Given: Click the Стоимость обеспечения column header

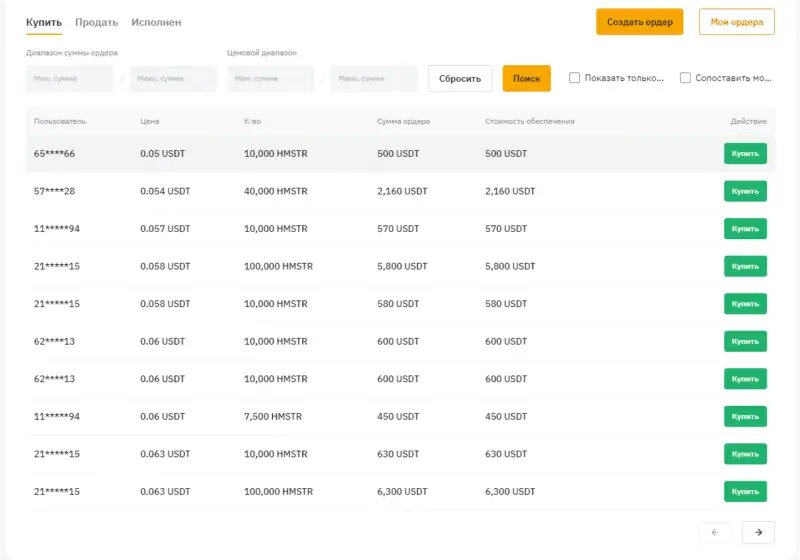Looking at the screenshot, I should [530, 121].
